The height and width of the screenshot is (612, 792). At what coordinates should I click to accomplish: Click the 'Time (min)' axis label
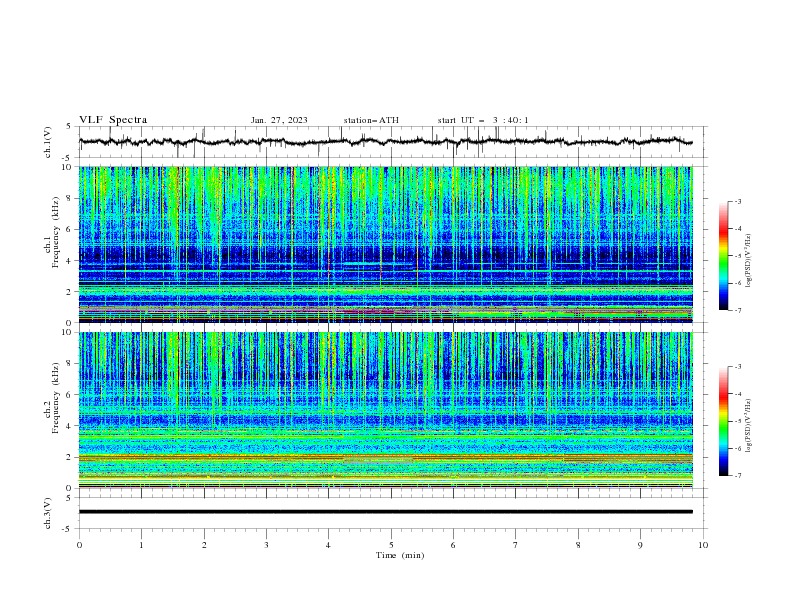400,555
